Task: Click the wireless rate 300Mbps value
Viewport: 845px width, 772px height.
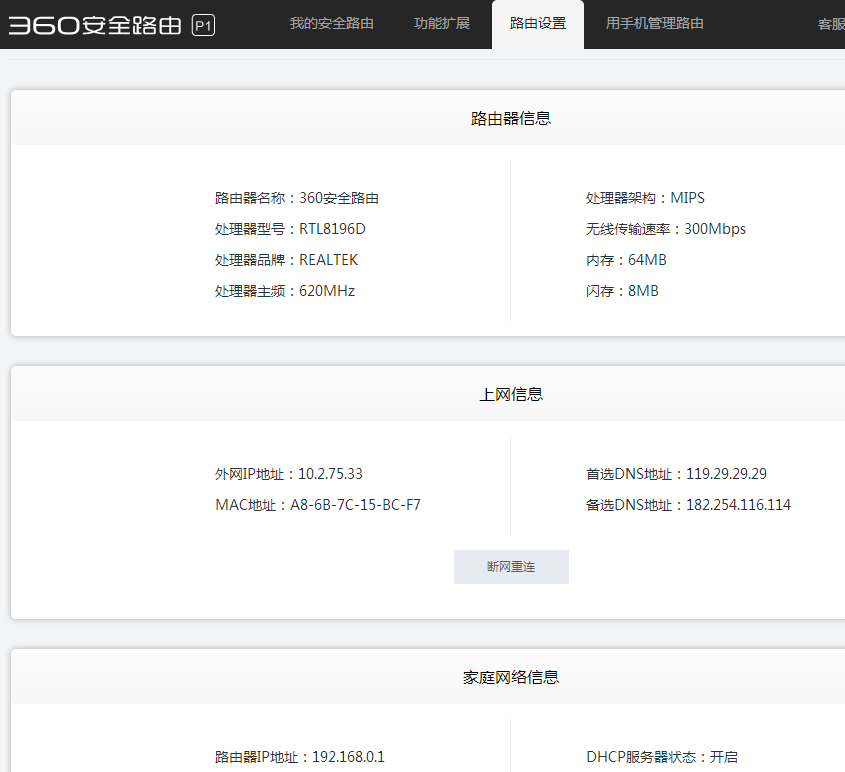Action: (714, 229)
